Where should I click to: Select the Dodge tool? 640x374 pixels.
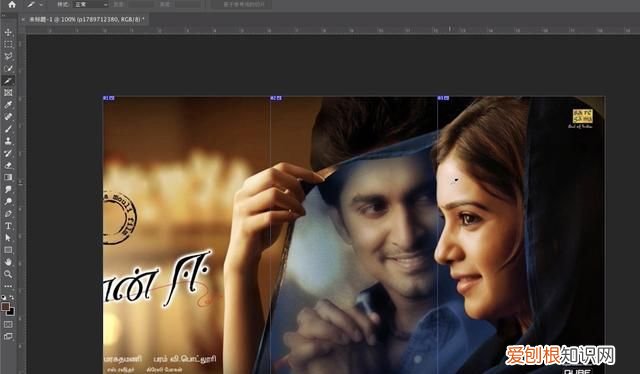[x=8, y=201]
